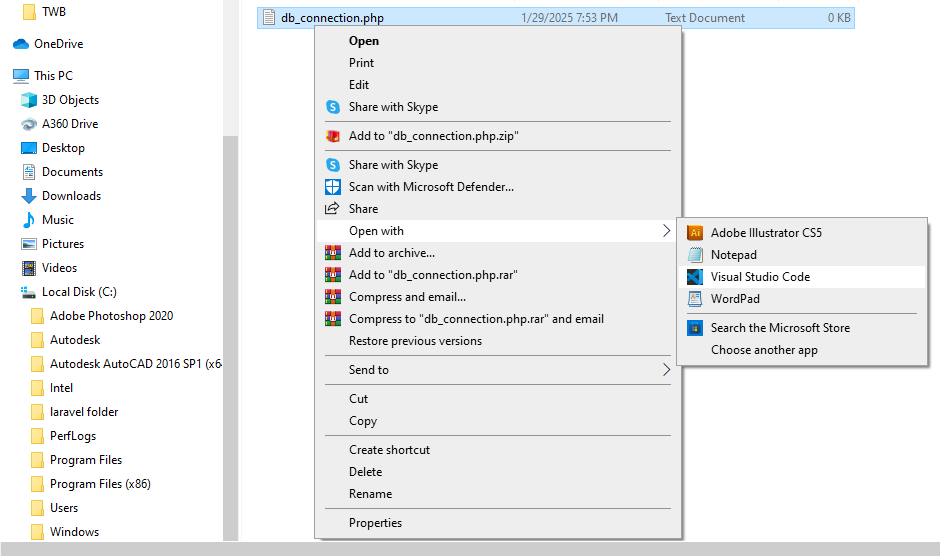Open with Visual Studio Code entry
940x556 pixels.
point(802,277)
